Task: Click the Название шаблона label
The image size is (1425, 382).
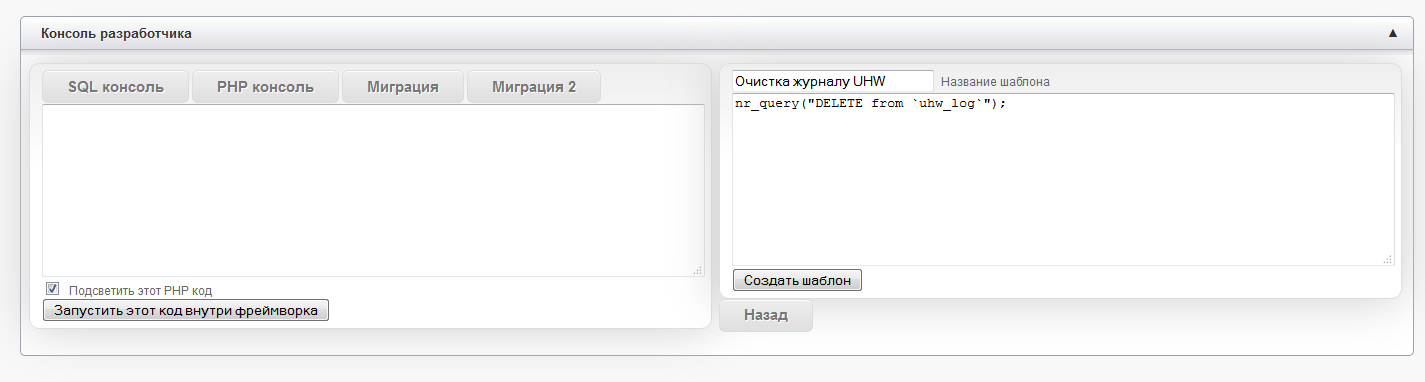Action: (x=995, y=81)
